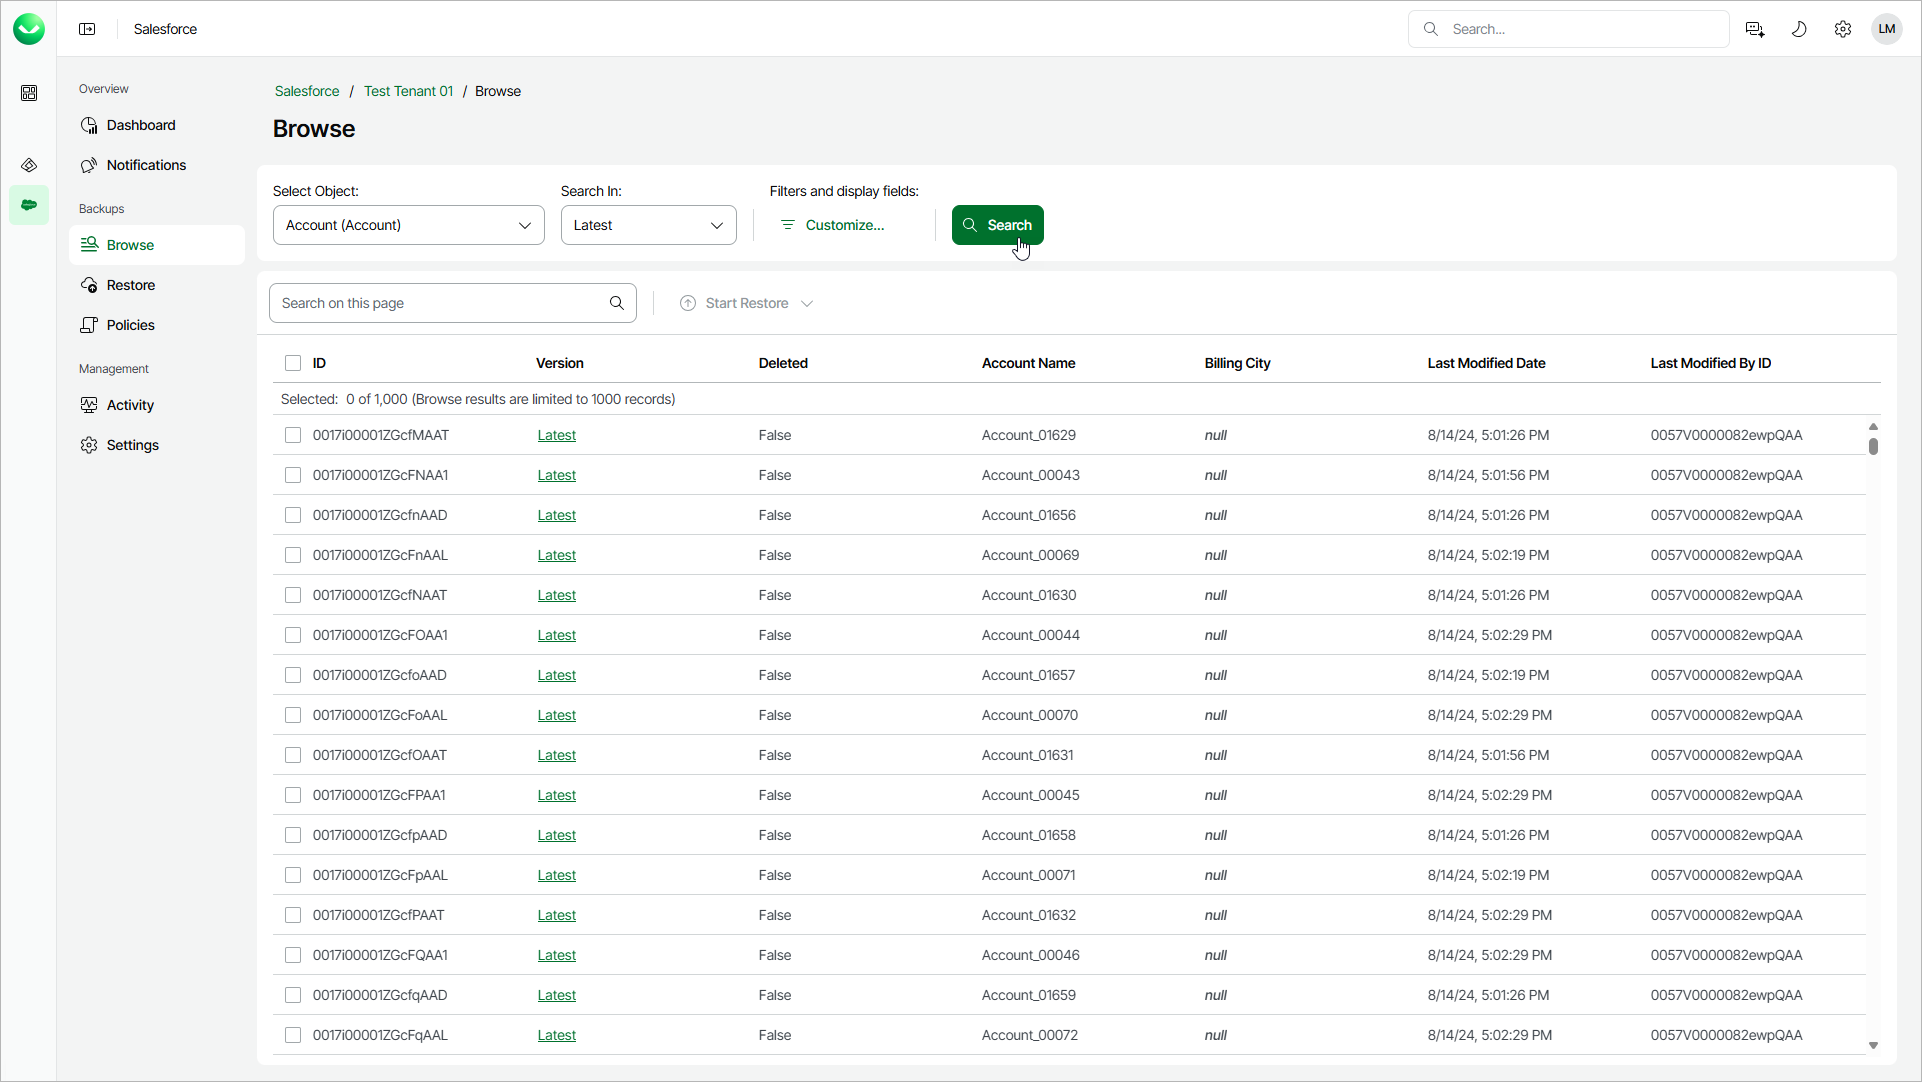Open Latest version link for Account_00043
This screenshot has height=1082, width=1922.
point(556,475)
